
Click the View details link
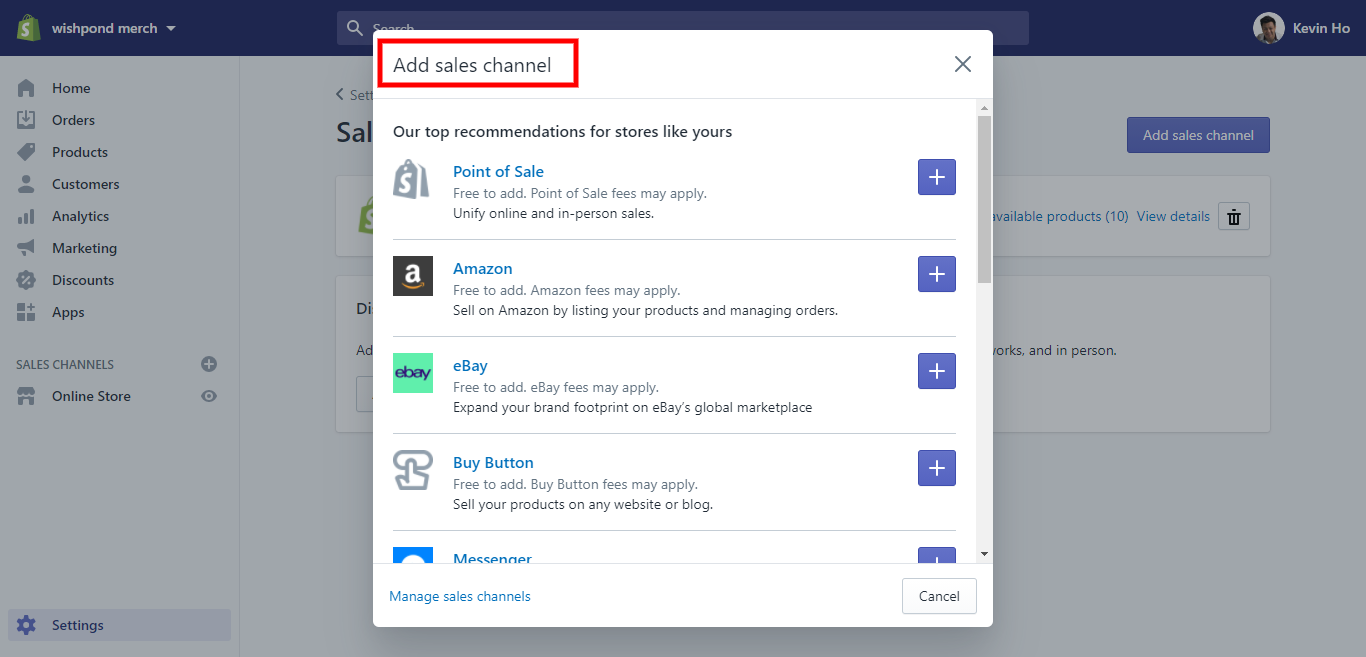click(1173, 216)
